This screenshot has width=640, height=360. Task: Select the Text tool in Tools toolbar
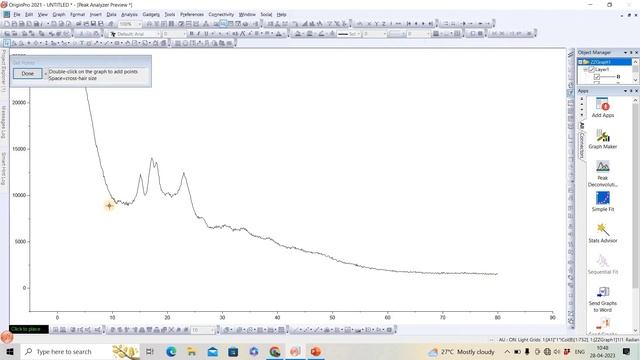(x=82, y=43)
